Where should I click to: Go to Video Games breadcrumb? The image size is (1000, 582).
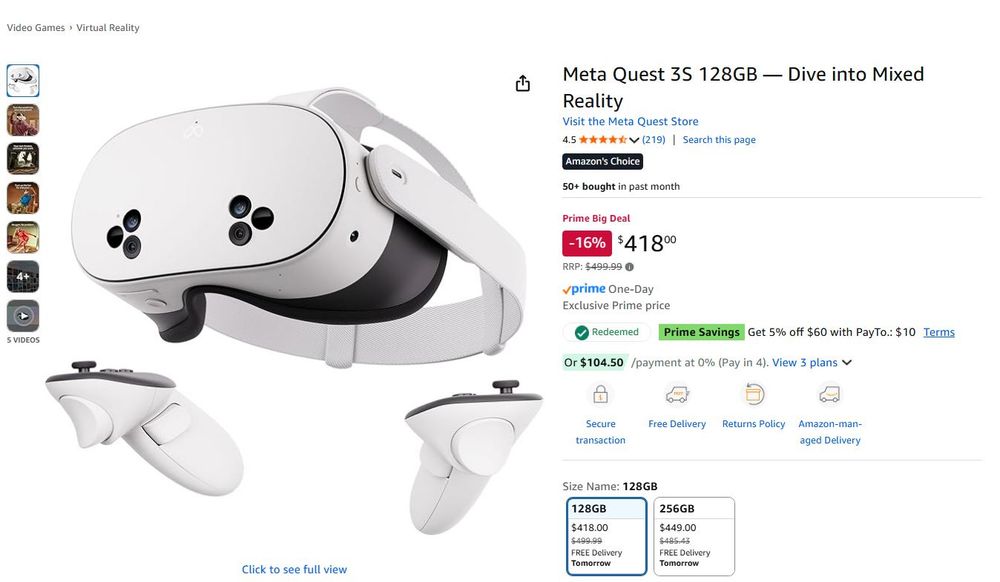(x=36, y=27)
